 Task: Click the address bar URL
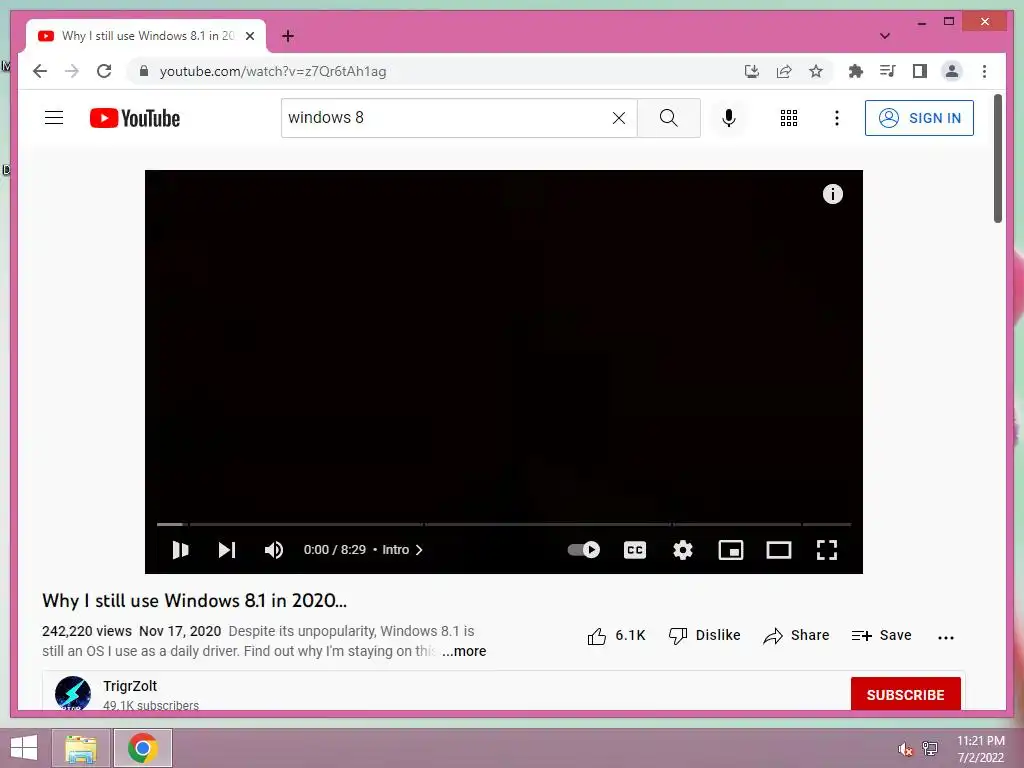(273, 71)
